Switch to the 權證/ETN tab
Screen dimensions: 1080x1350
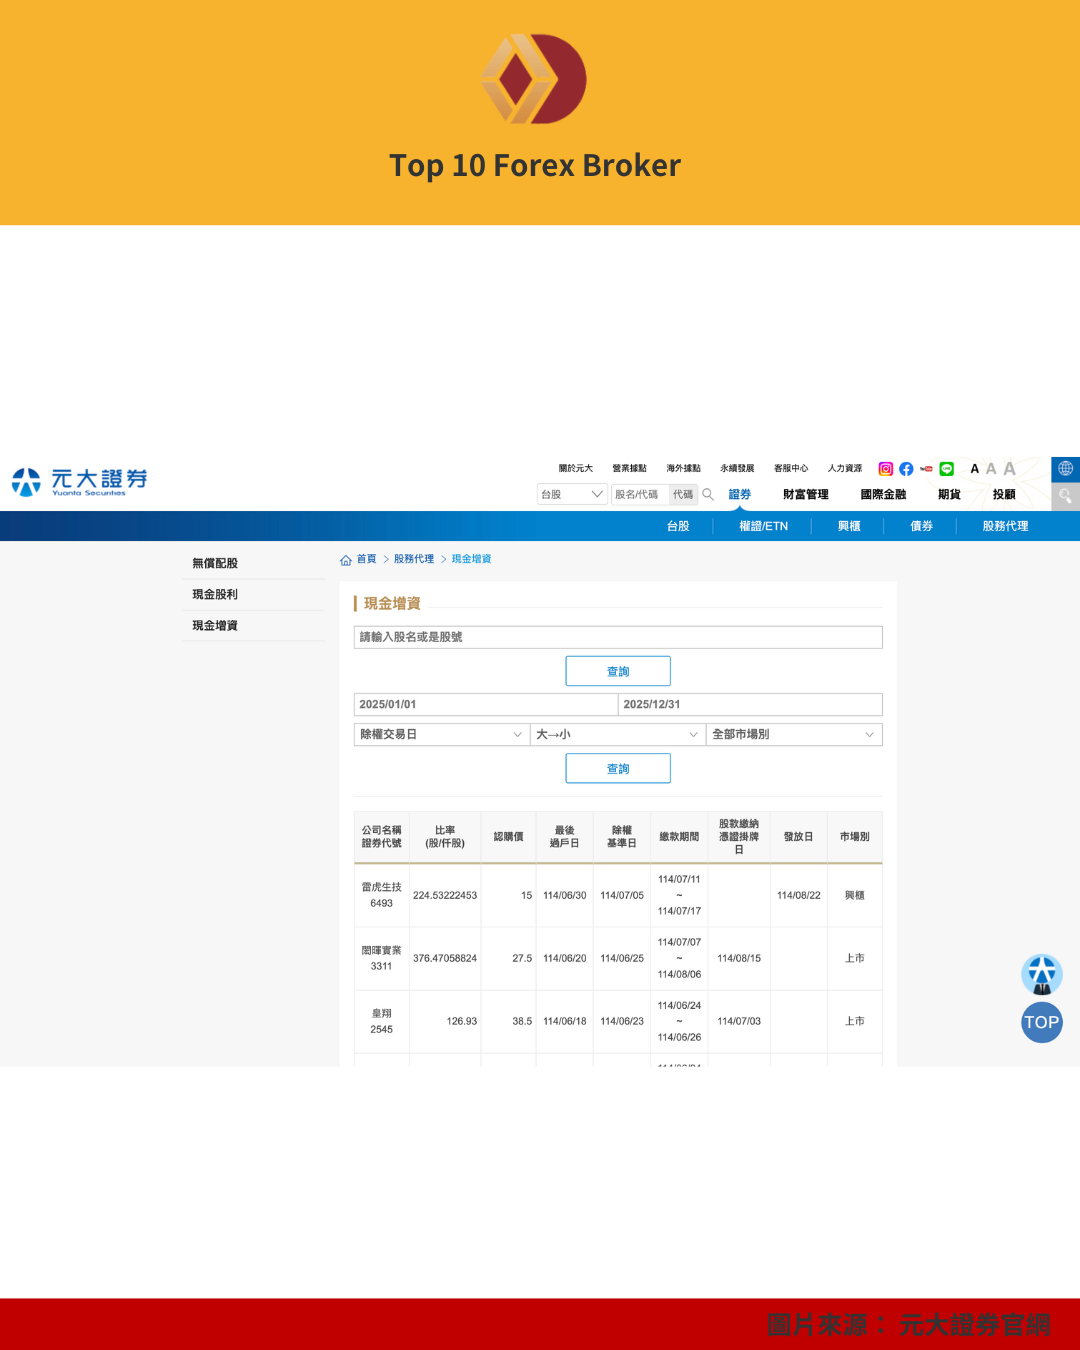point(763,526)
